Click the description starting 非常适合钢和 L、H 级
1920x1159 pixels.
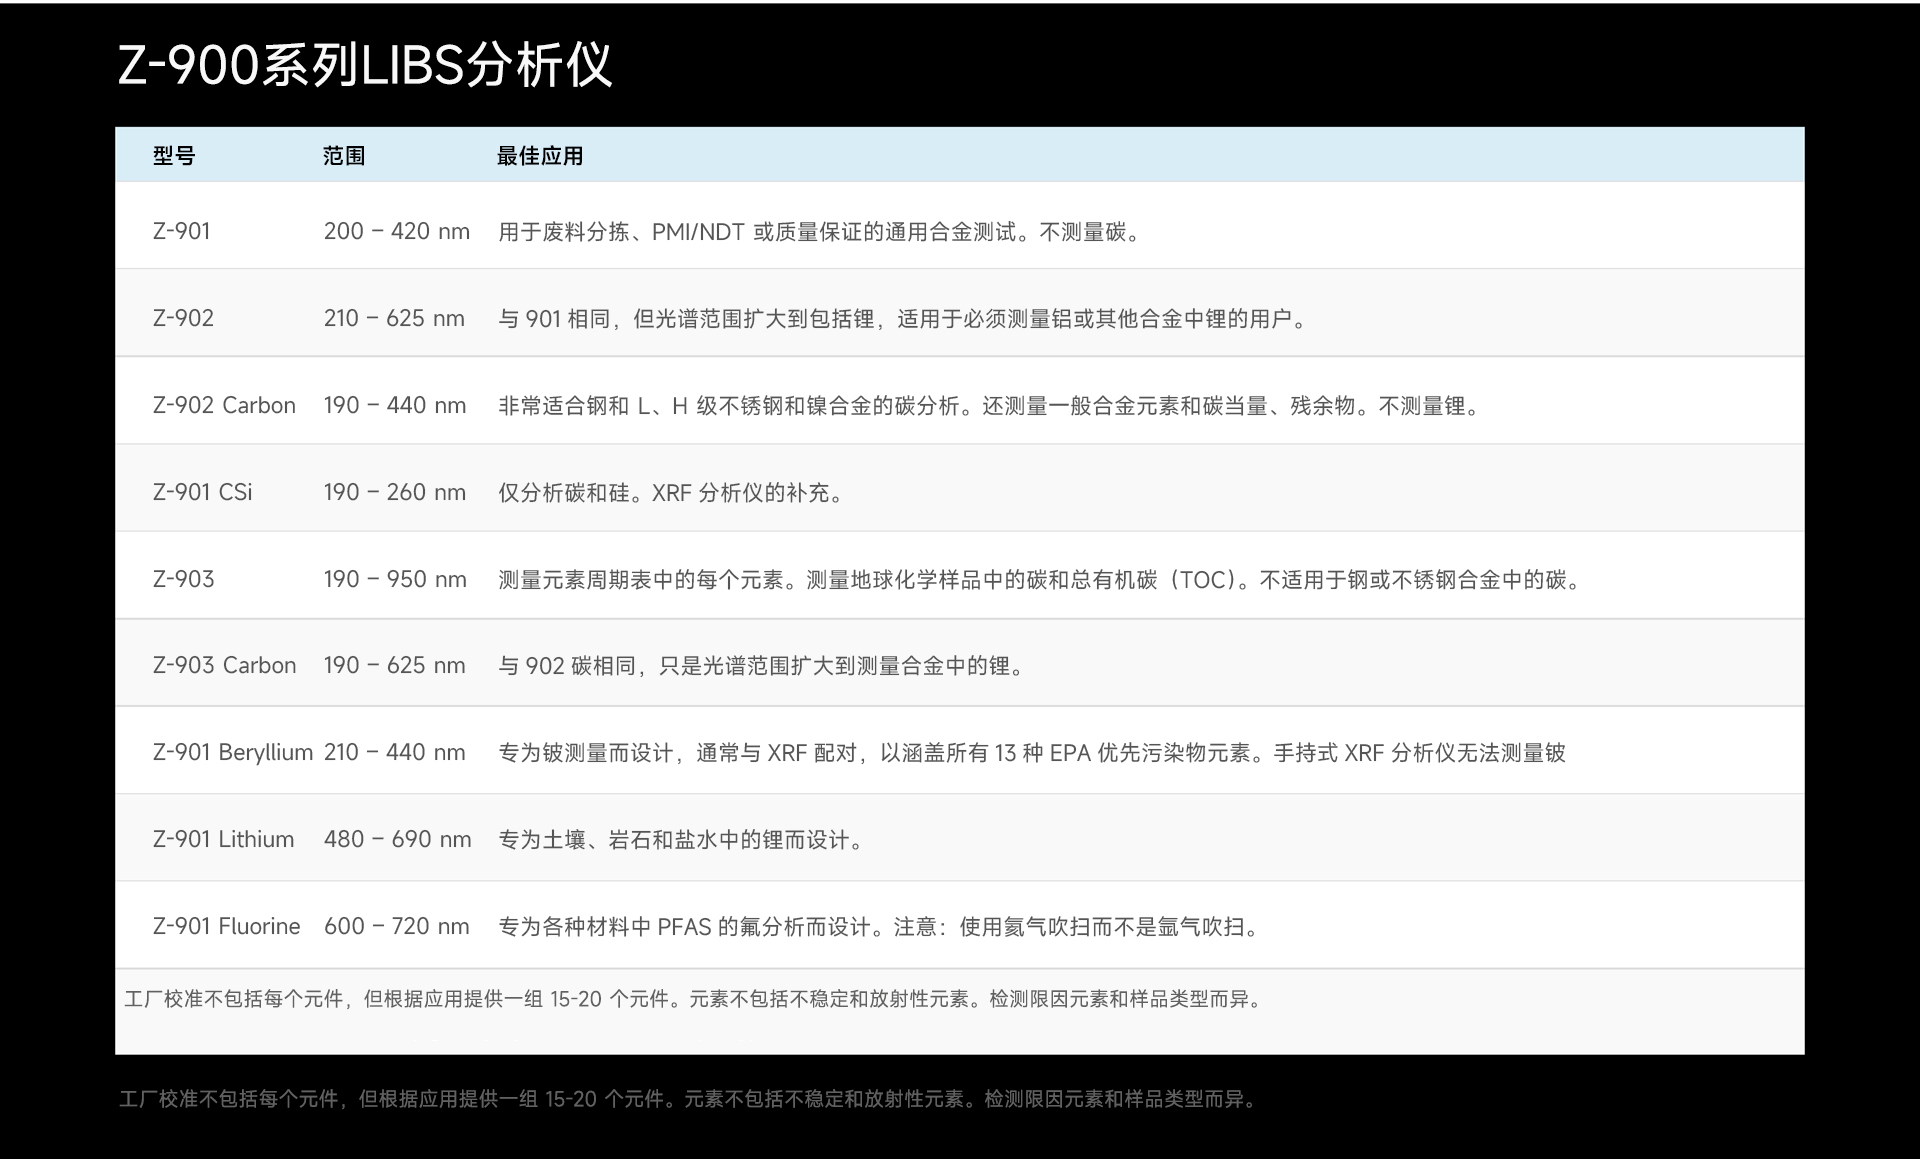(991, 406)
